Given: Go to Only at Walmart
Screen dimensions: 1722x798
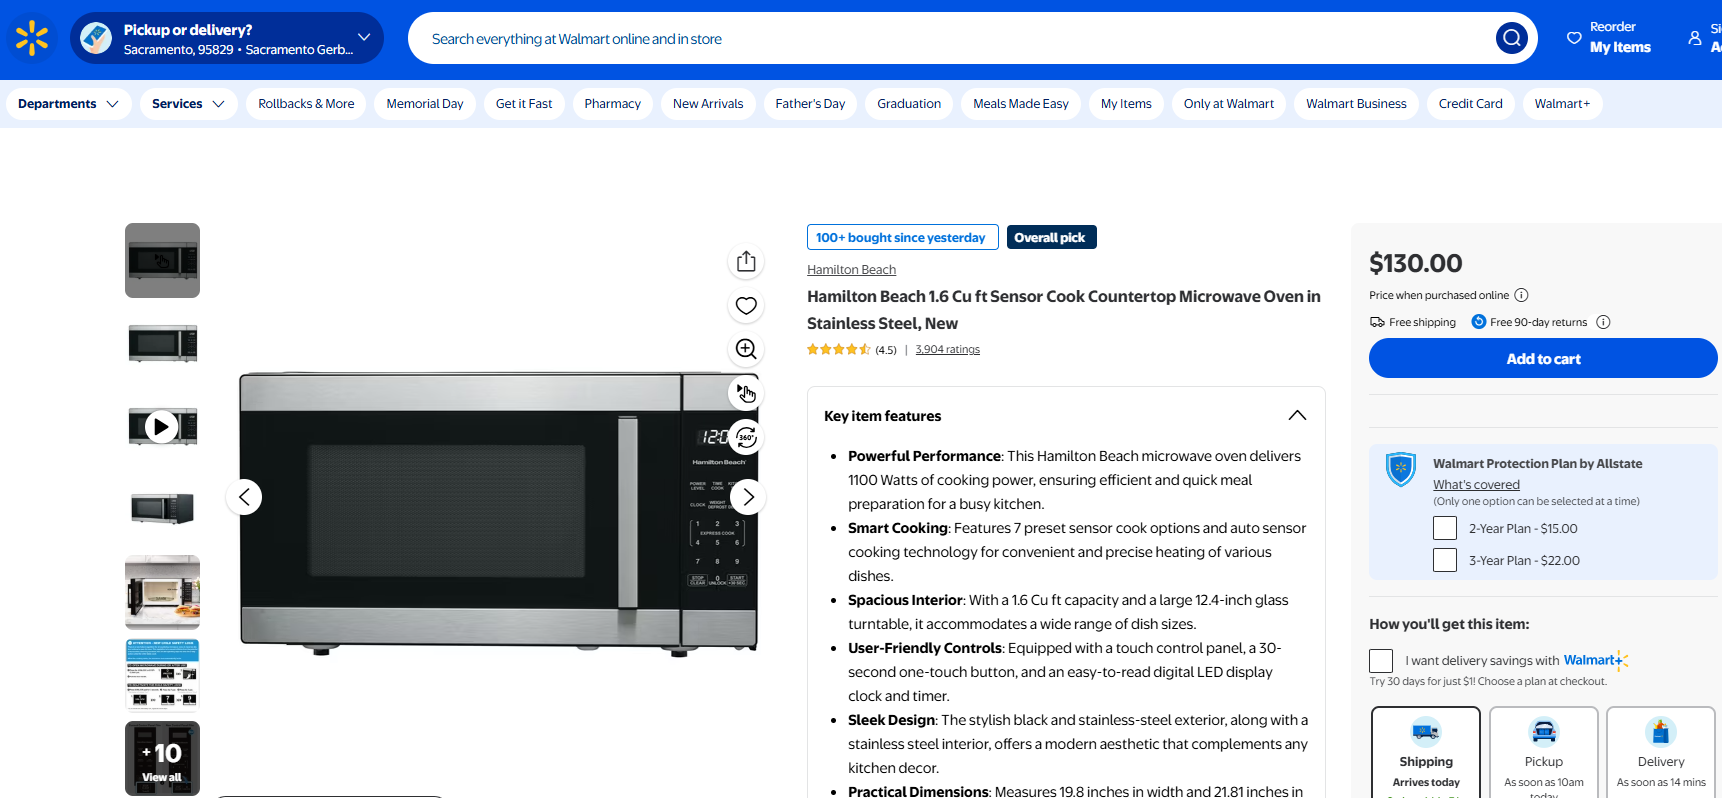Looking at the screenshot, I should [x=1229, y=104].
